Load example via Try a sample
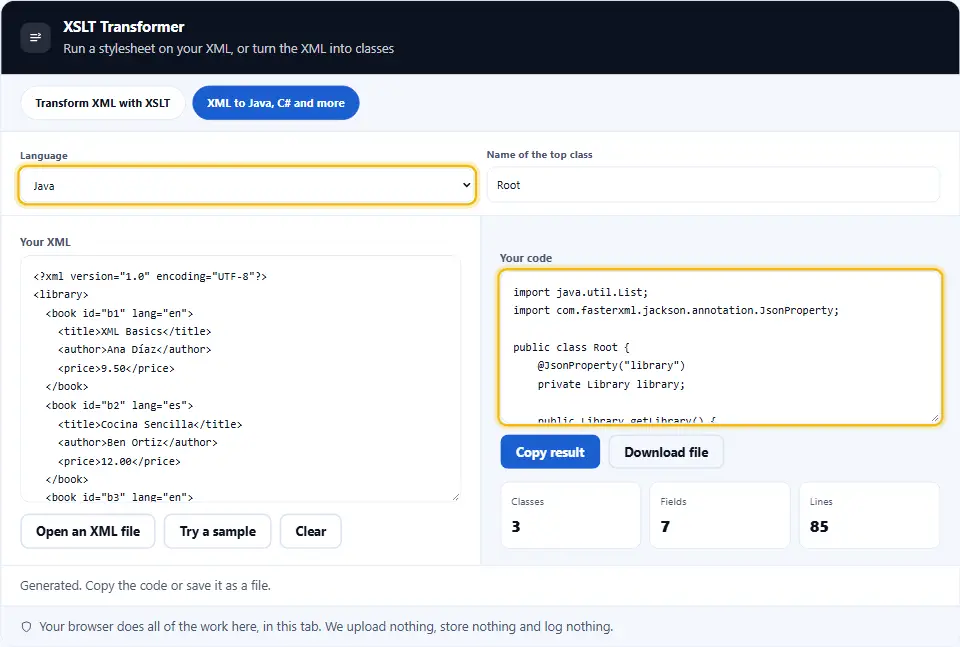Viewport: 960px width, 647px height. click(x=217, y=531)
